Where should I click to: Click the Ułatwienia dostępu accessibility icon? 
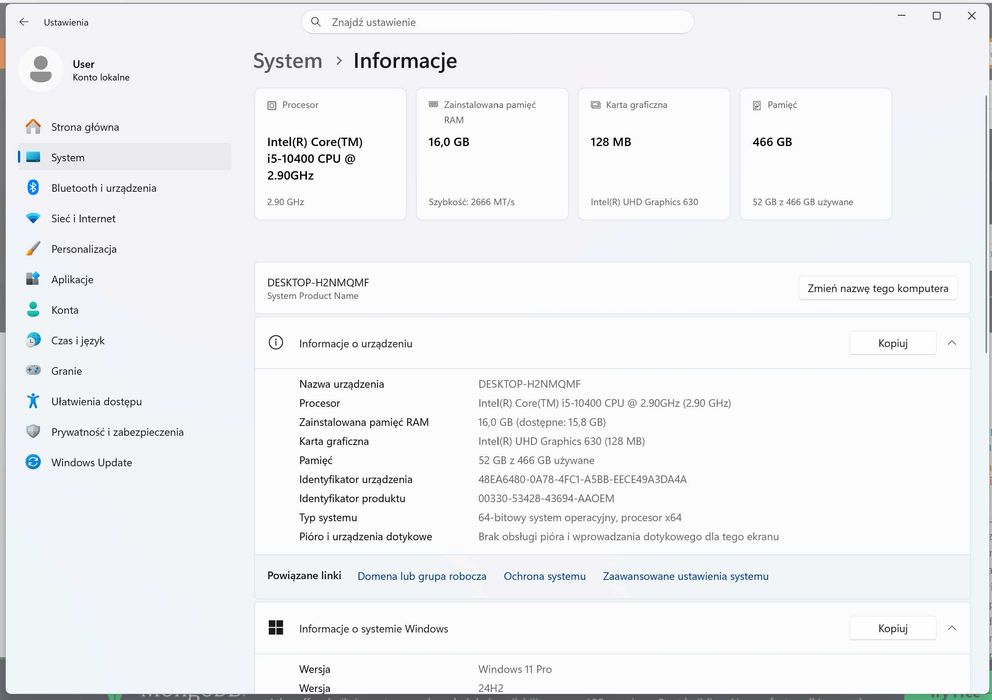click(33, 401)
